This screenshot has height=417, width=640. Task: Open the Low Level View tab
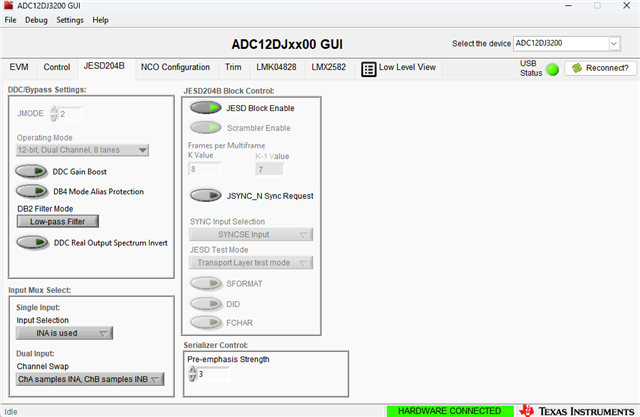click(x=398, y=69)
